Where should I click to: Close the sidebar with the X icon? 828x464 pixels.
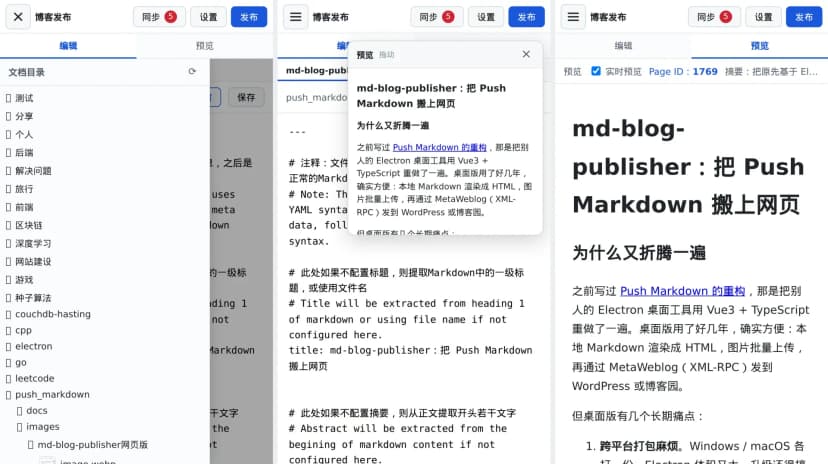click(x=18, y=17)
